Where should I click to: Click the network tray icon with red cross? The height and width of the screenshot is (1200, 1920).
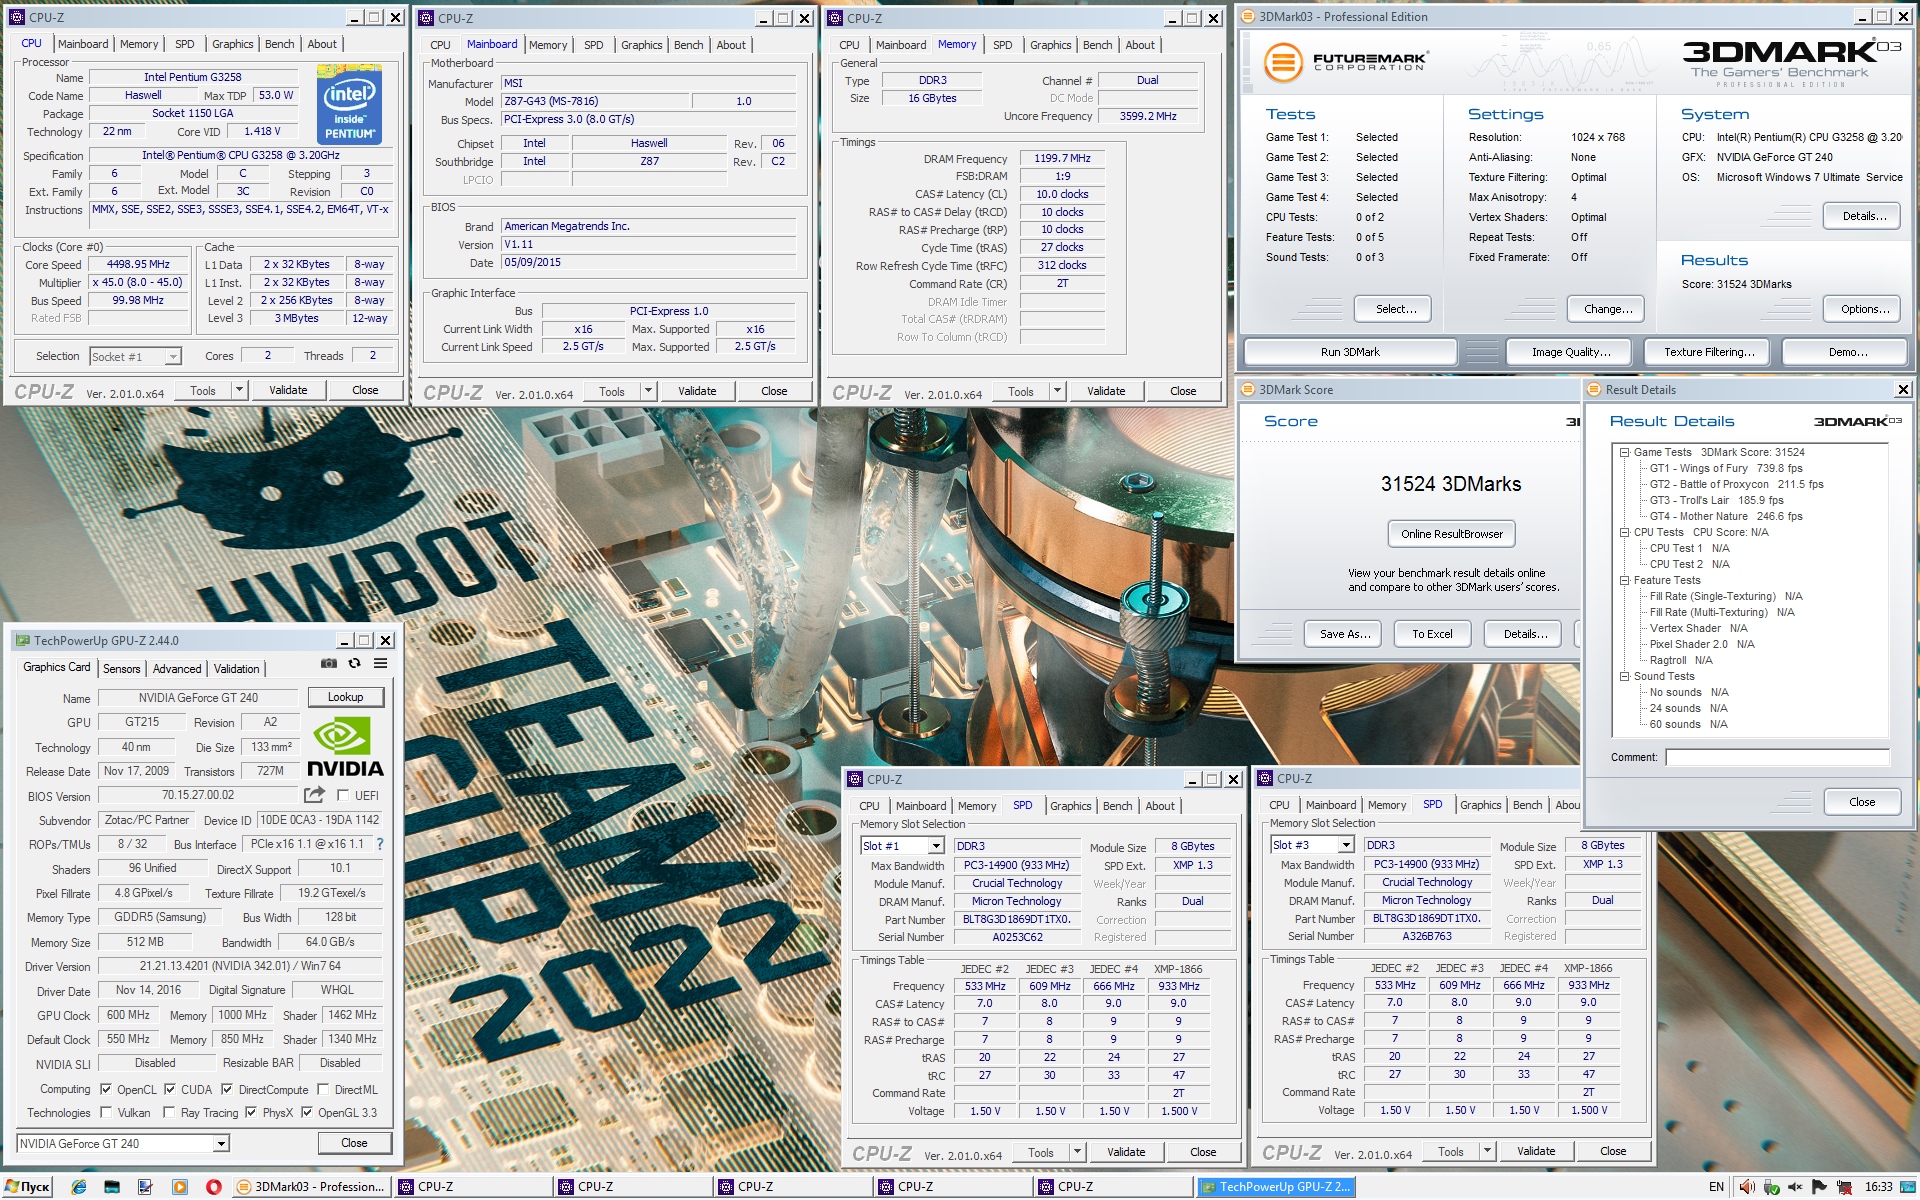(1843, 1187)
